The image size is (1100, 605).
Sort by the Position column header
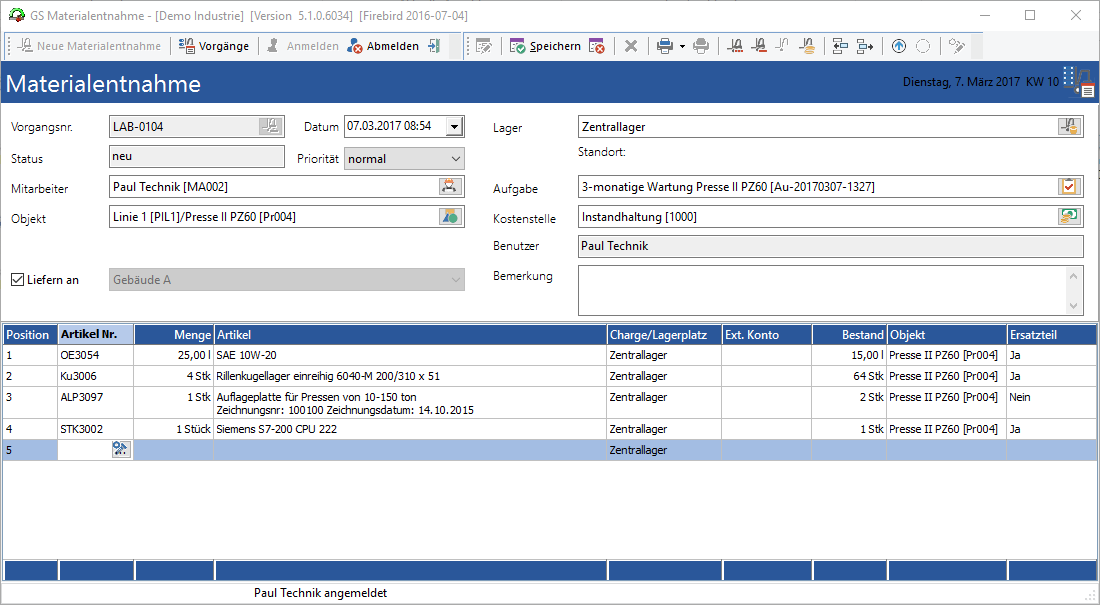coord(30,335)
